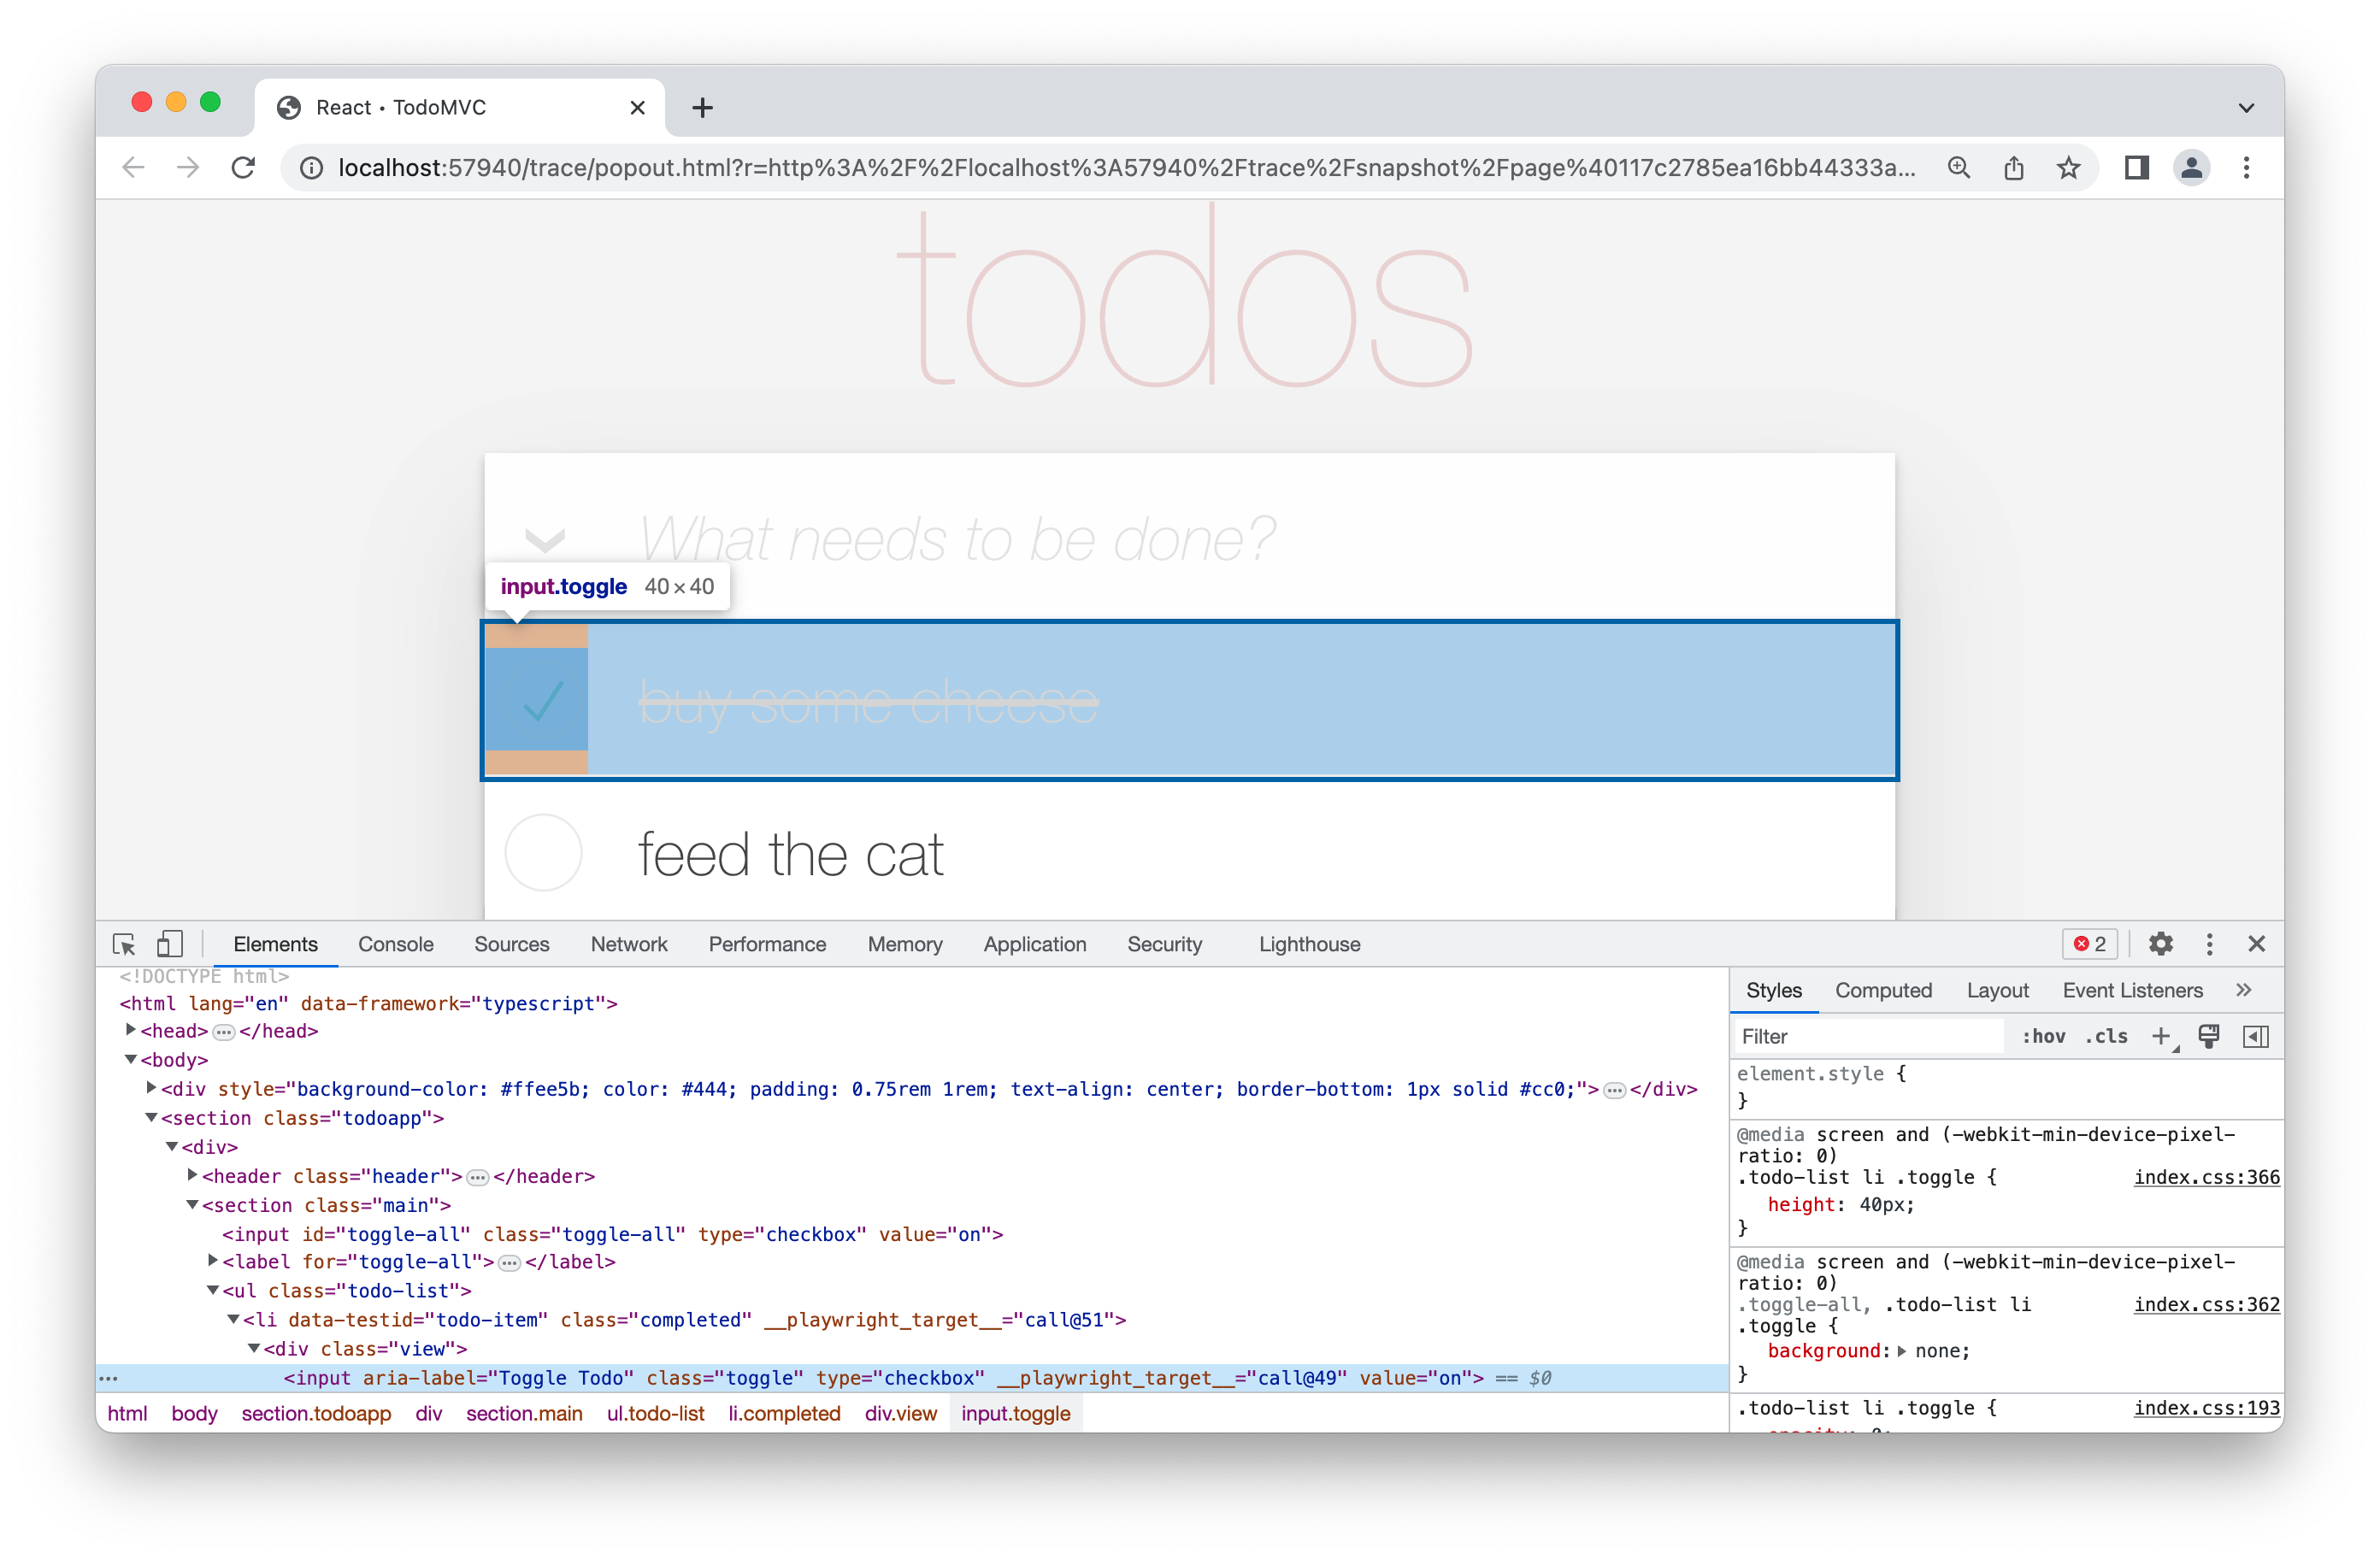
Task: Reload the current page
Action: pyautogui.click(x=243, y=167)
